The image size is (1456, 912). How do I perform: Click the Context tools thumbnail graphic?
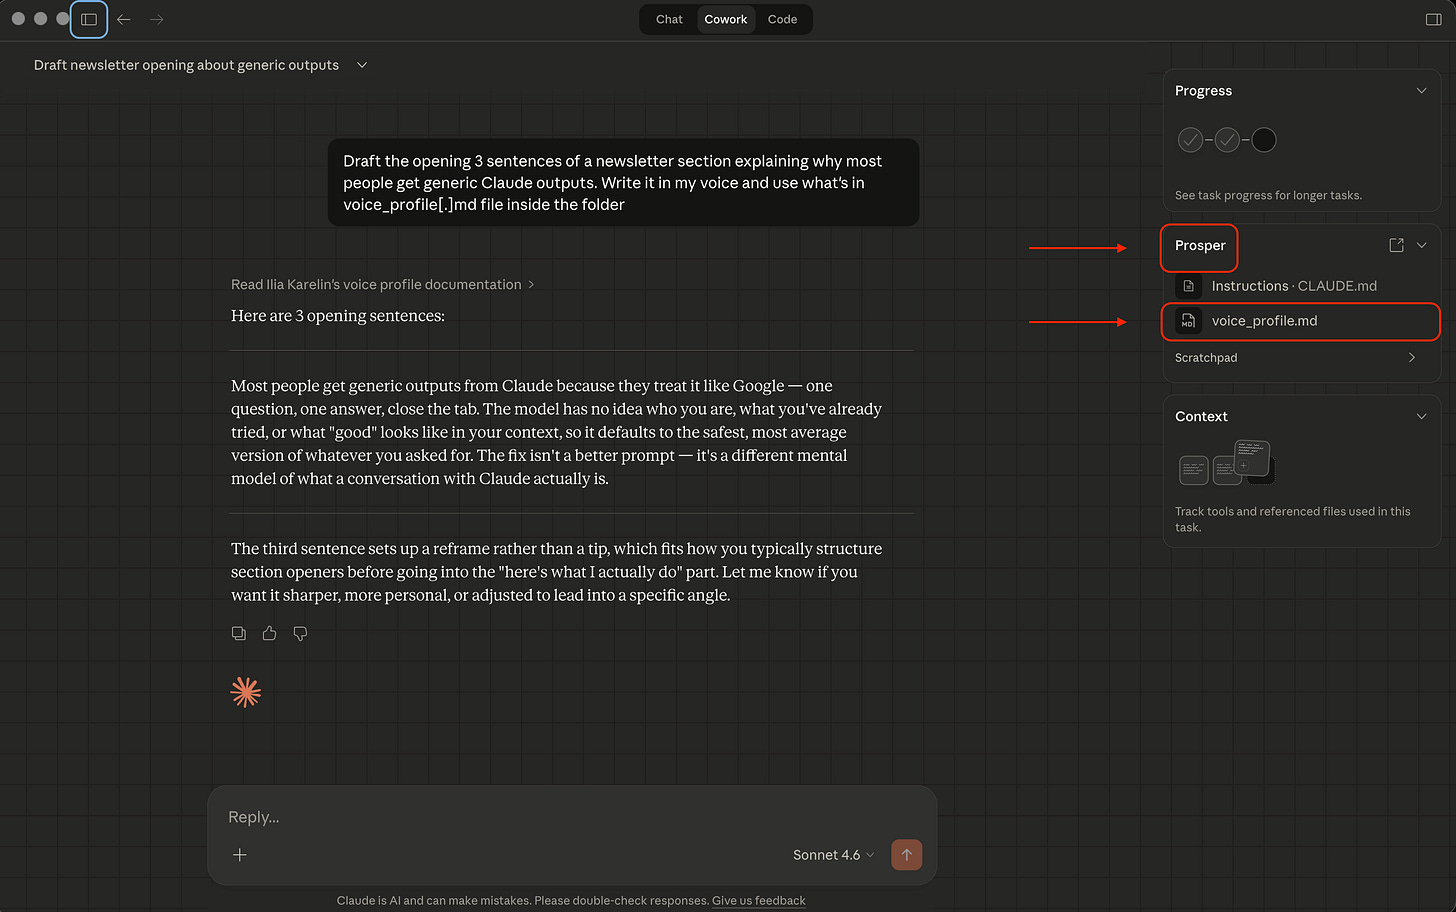tap(1226, 463)
